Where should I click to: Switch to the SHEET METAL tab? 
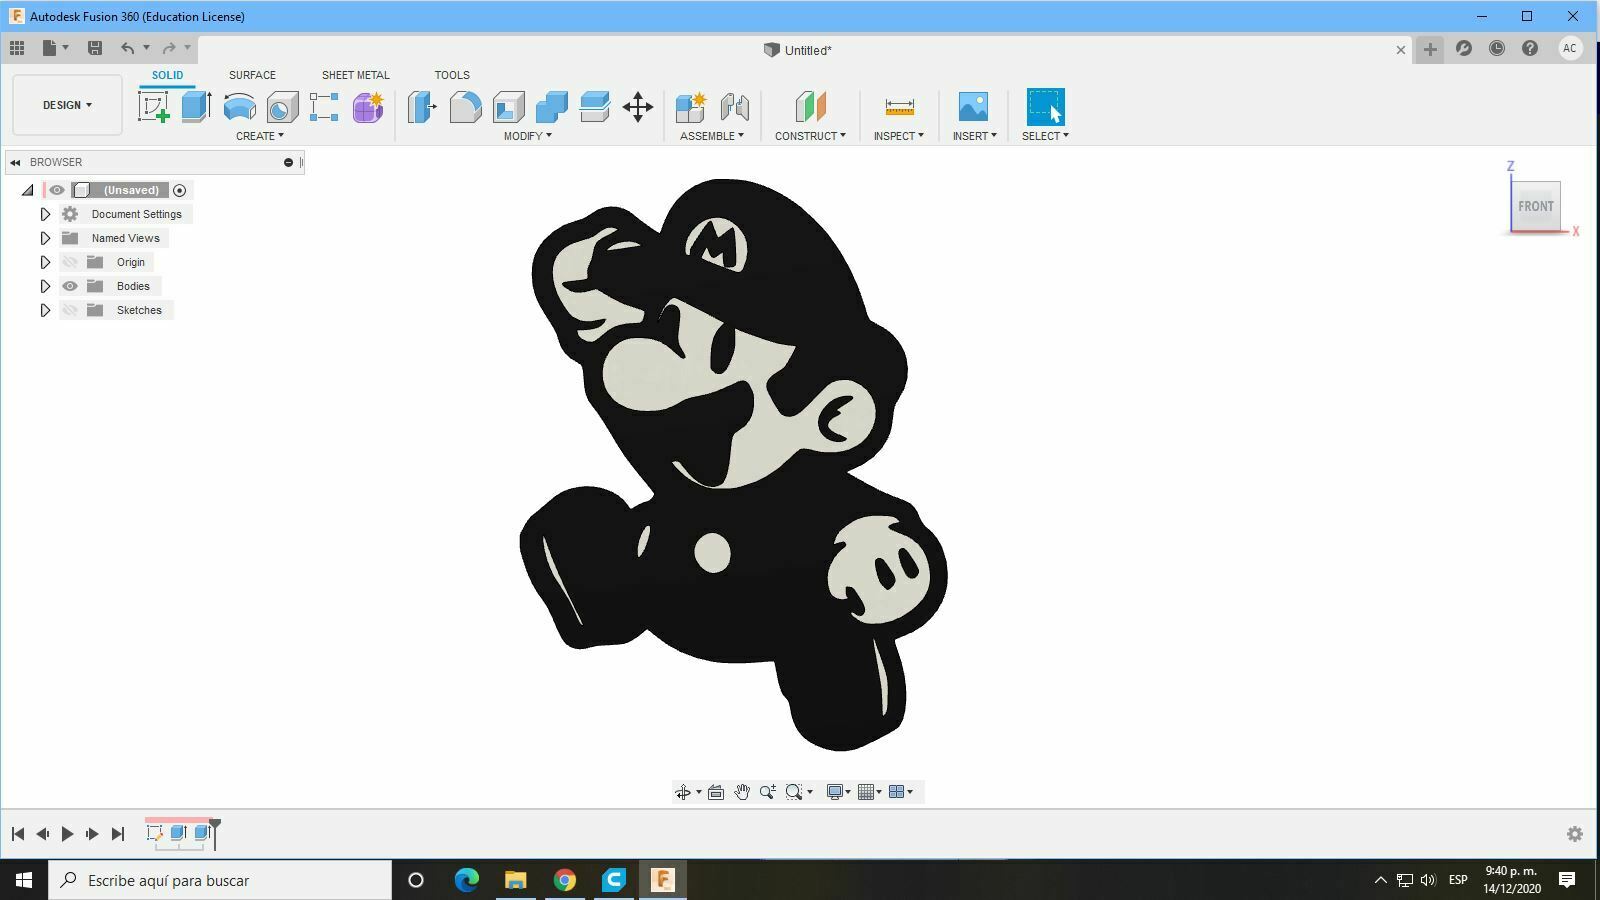[355, 74]
